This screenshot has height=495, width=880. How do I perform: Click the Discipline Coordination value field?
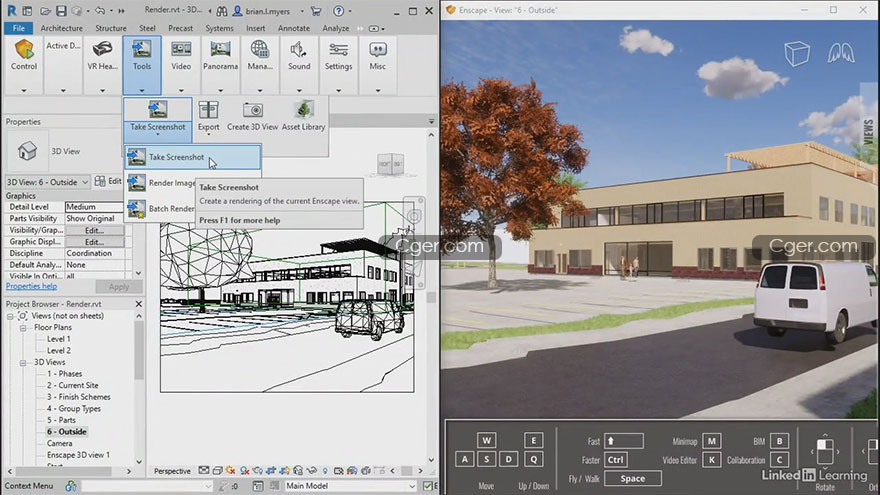tap(94, 254)
